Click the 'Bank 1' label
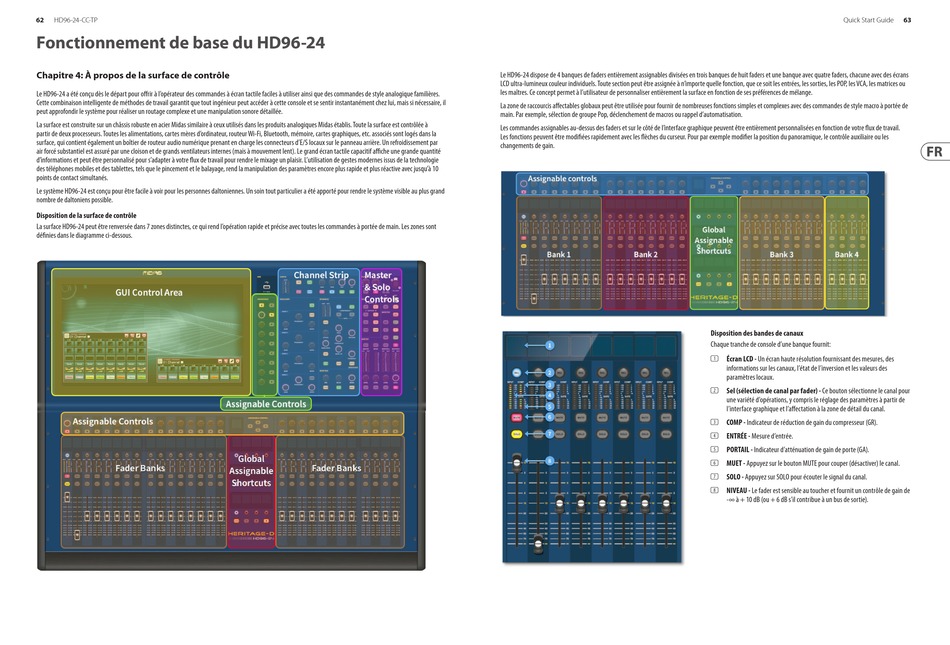This screenshot has width=950, height=645. (x=559, y=254)
